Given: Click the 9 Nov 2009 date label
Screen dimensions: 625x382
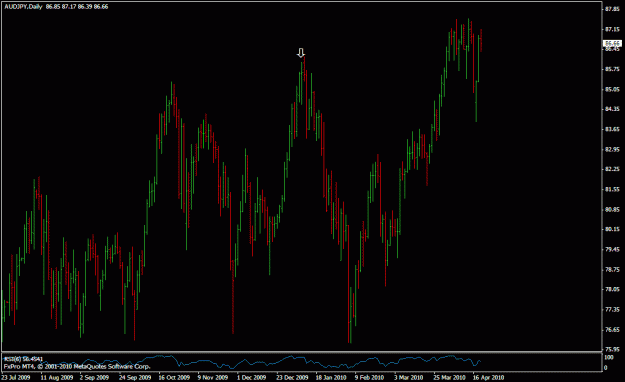Looking at the screenshot, I should pos(213,377).
